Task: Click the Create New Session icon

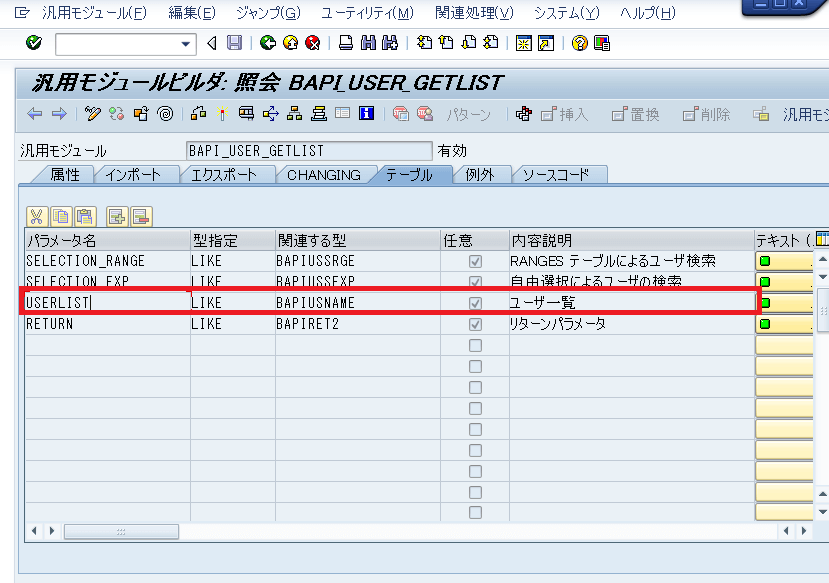Action: coord(523,43)
